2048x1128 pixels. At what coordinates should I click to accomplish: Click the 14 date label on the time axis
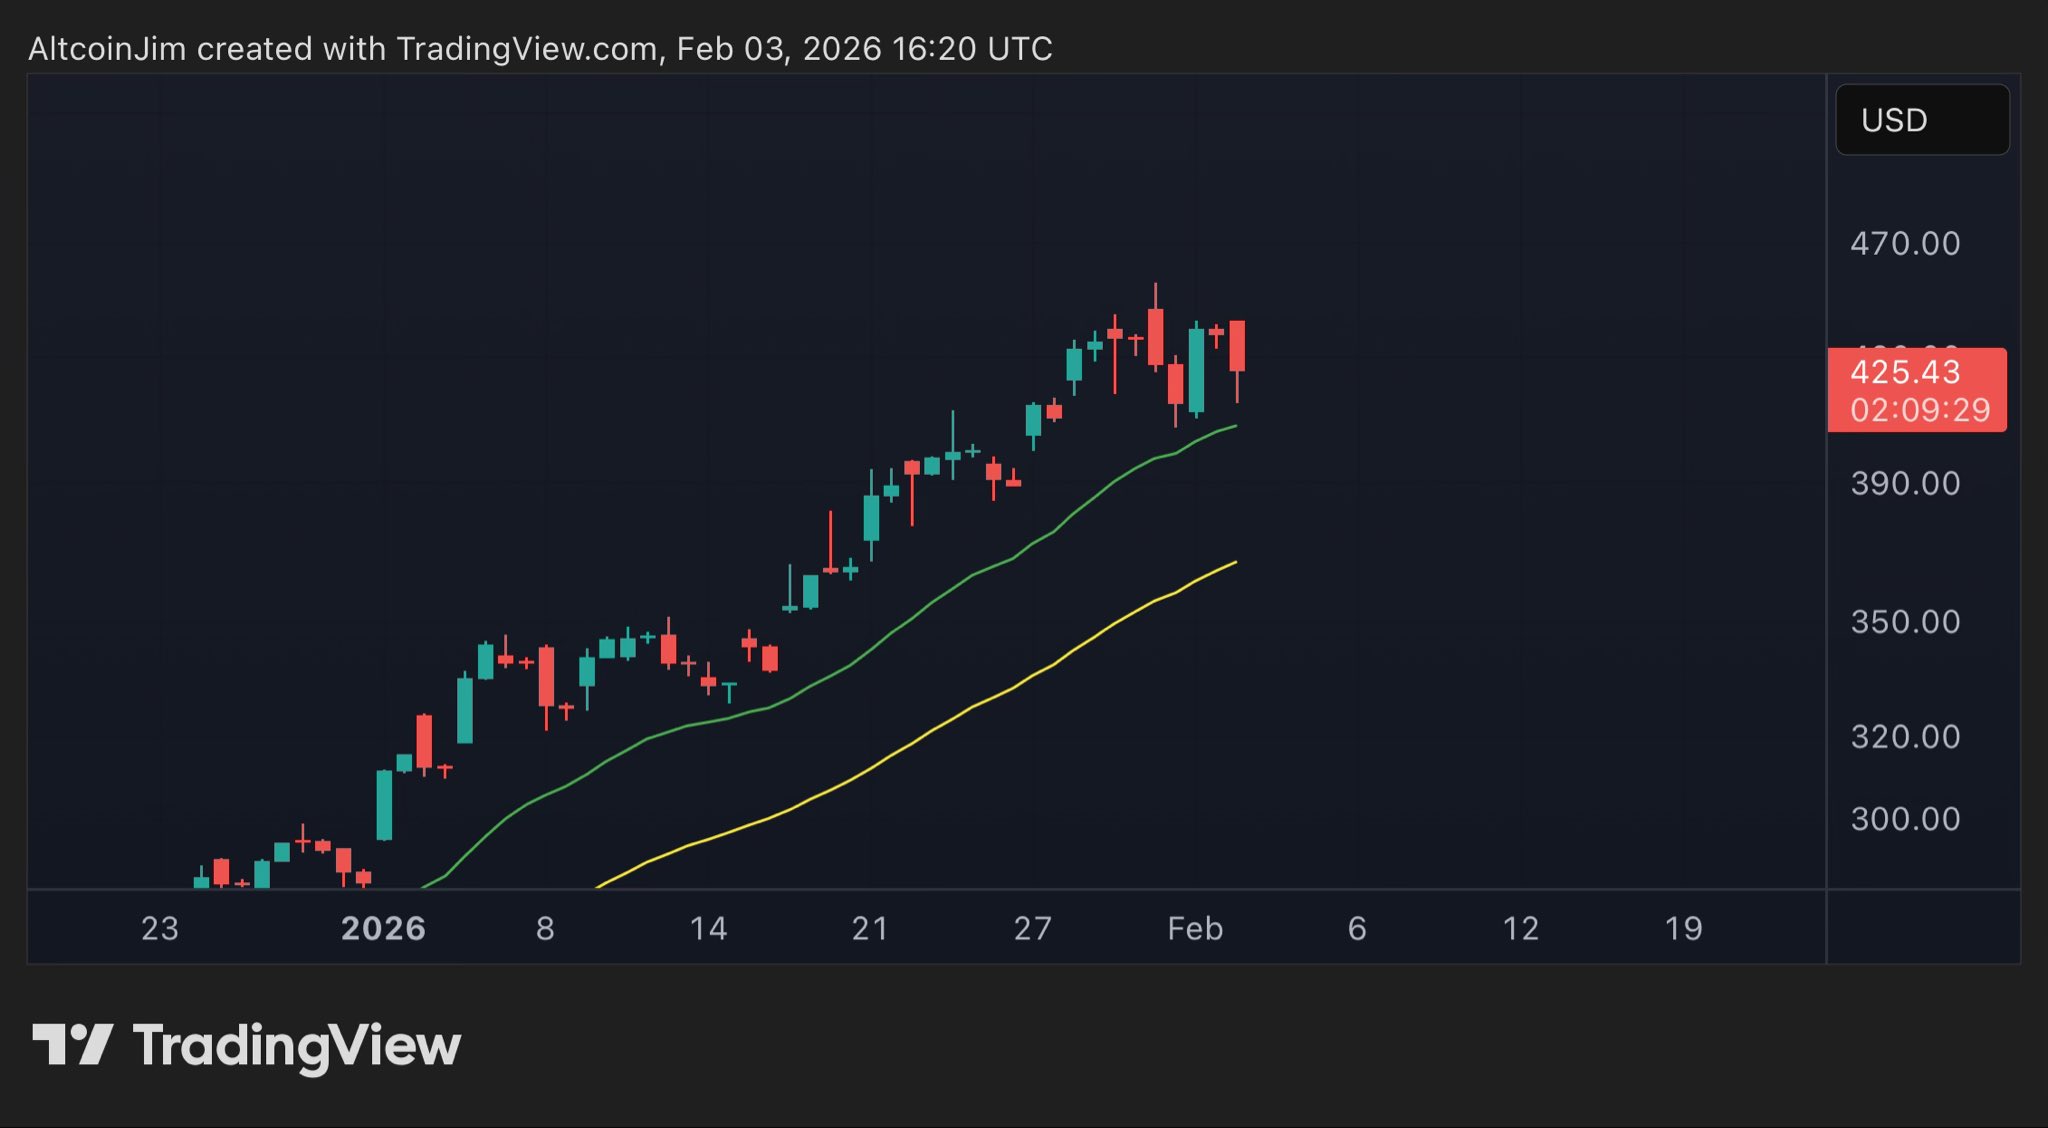tap(708, 928)
